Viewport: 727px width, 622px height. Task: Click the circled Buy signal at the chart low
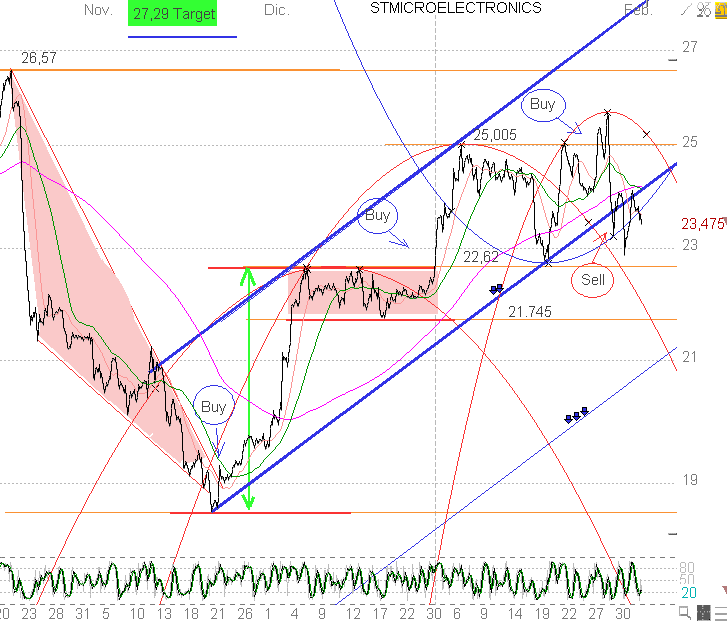(x=214, y=407)
